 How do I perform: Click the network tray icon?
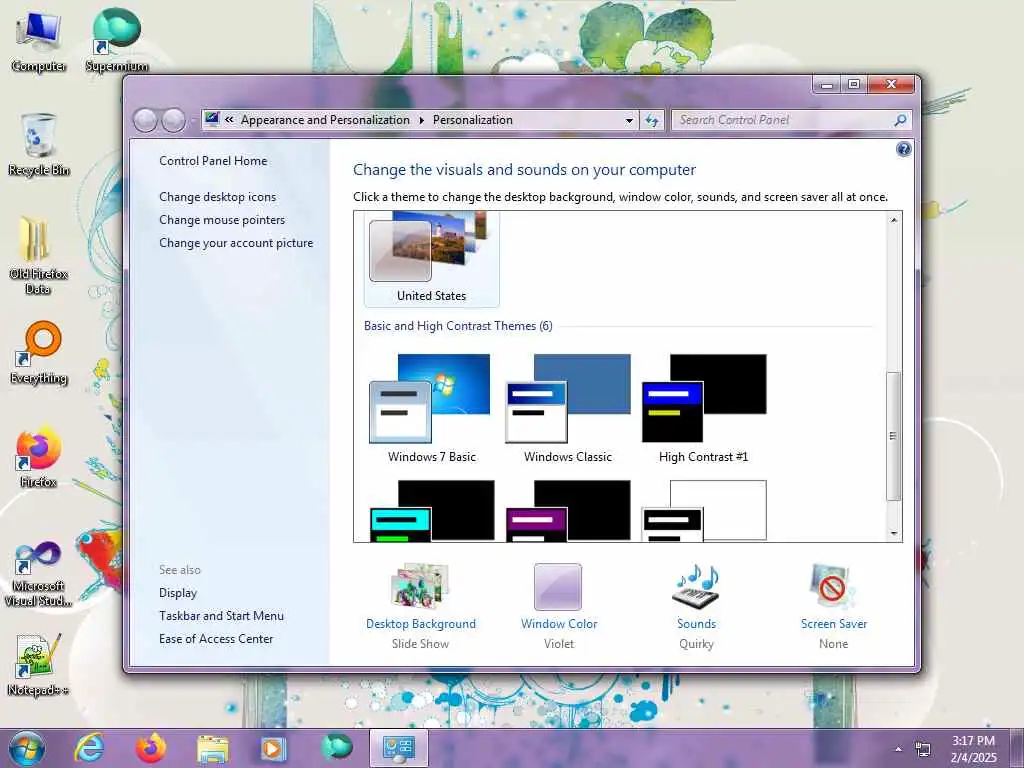(x=923, y=750)
